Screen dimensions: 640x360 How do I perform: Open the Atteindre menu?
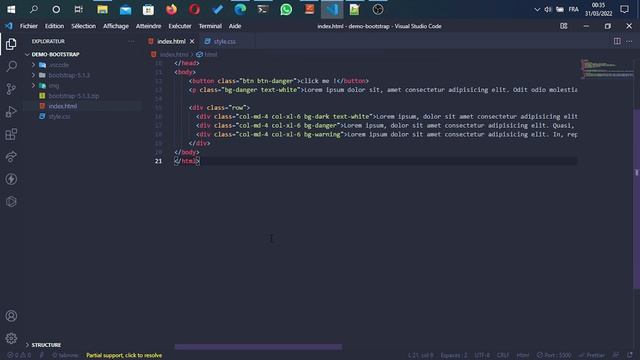coord(149,26)
